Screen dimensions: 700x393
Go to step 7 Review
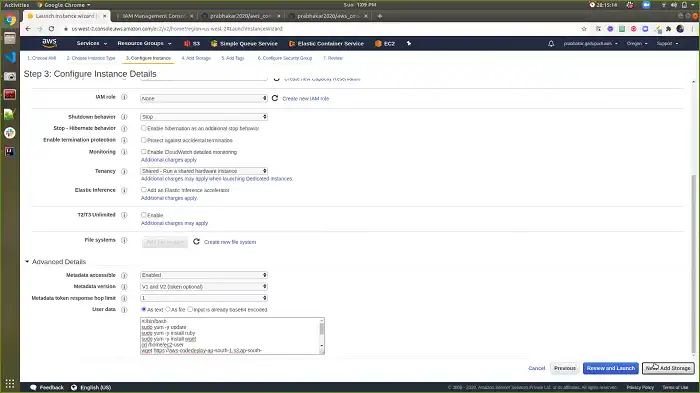coord(333,58)
